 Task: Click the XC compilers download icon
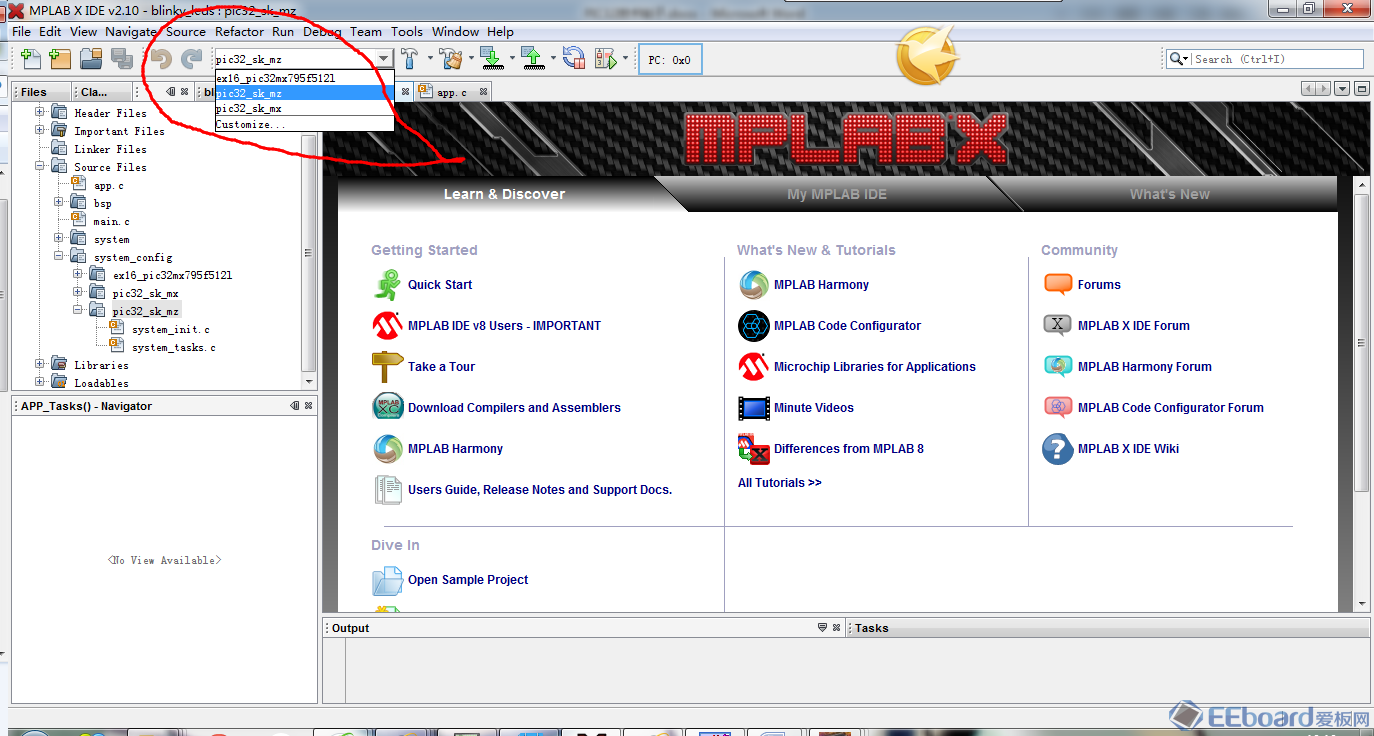click(x=387, y=408)
